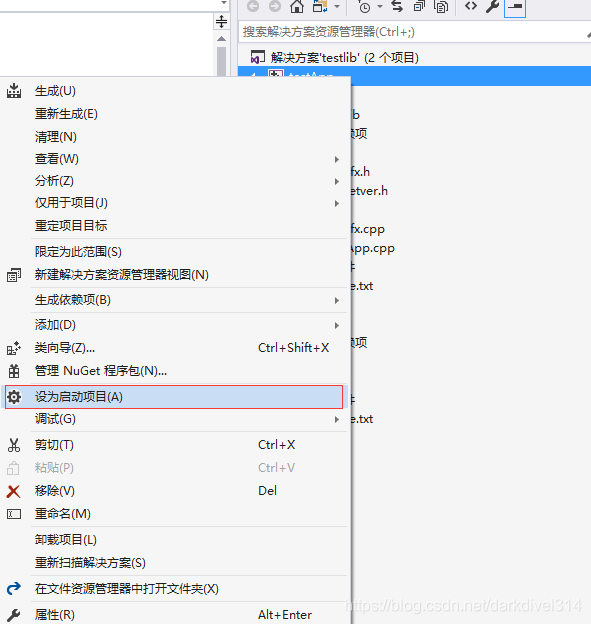
Task: Click the Build icon beside 生成(U)
Action: pos(14,91)
